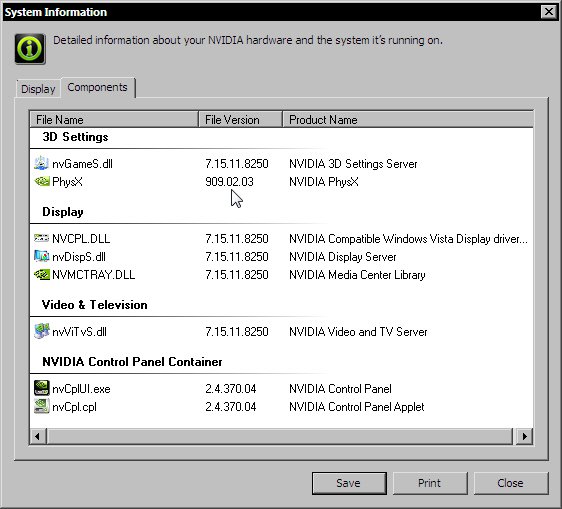This screenshot has height=509, width=562.
Task: Click NVIDIA Display Server product name
Action: pos(343,257)
